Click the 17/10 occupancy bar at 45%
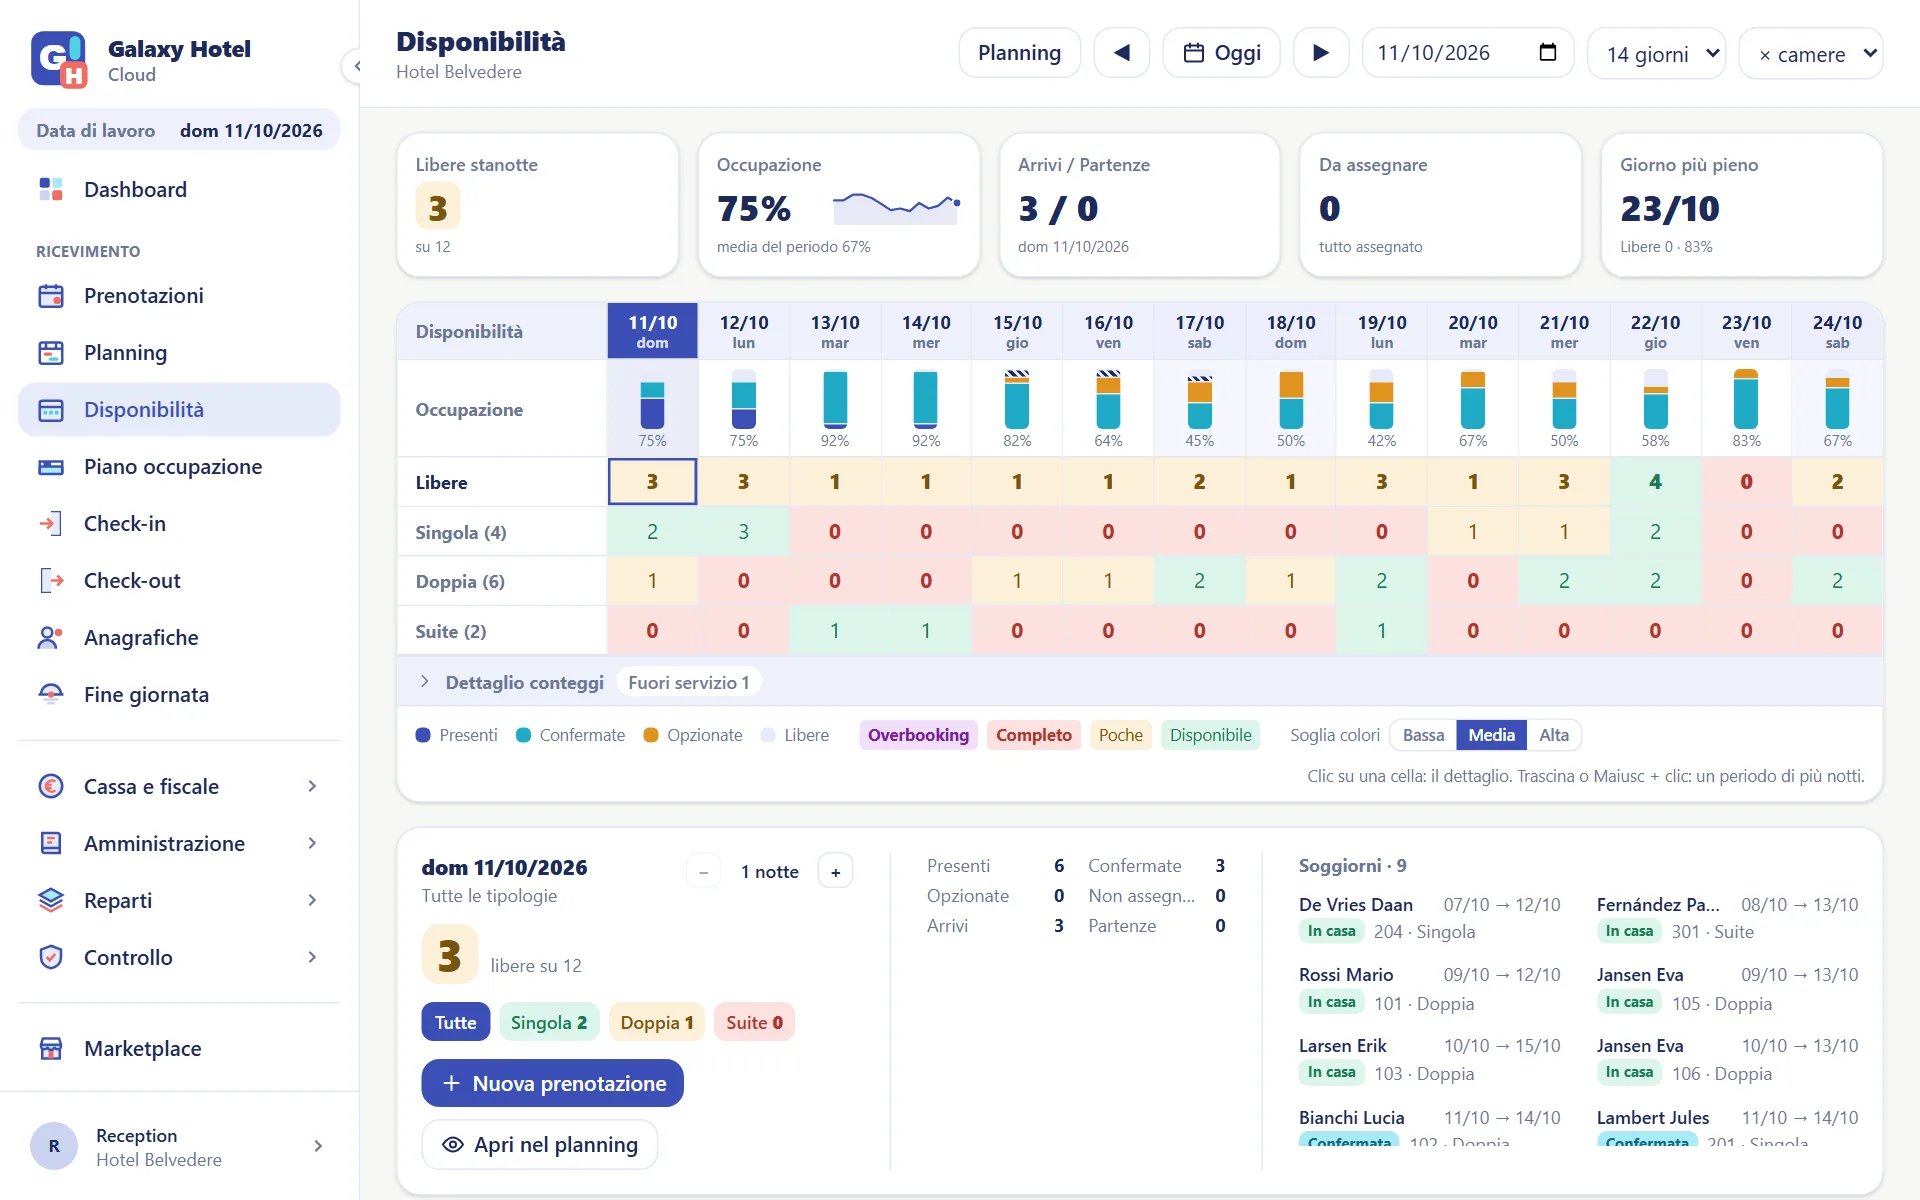 pyautogui.click(x=1199, y=399)
